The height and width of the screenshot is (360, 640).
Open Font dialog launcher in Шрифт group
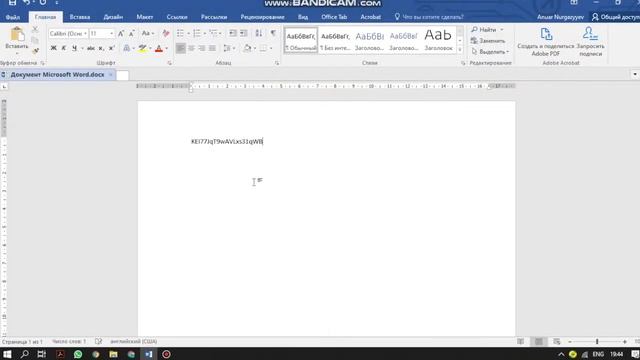point(169,63)
